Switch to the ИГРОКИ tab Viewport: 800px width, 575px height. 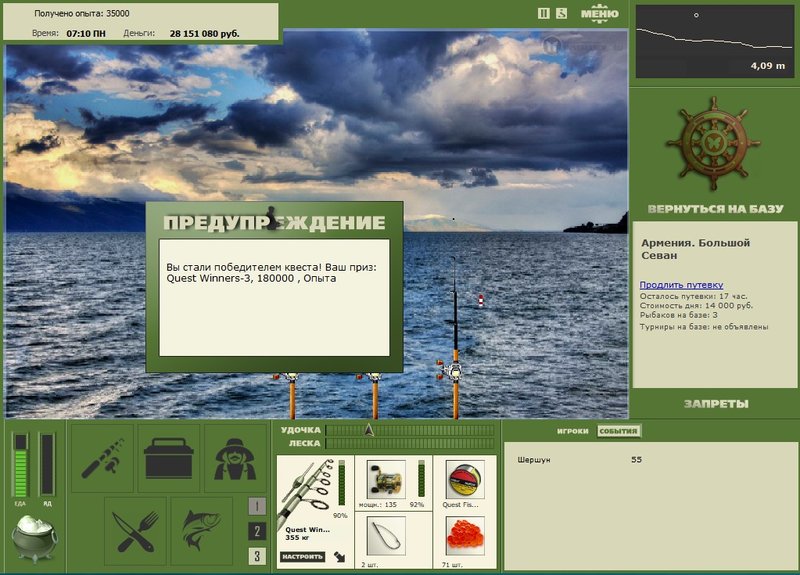[x=572, y=431]
